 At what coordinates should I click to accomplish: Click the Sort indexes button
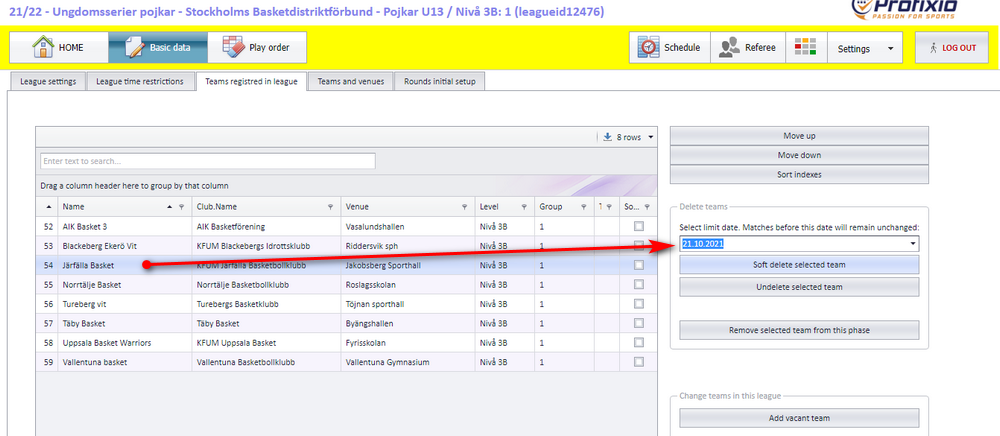(799, 174)
